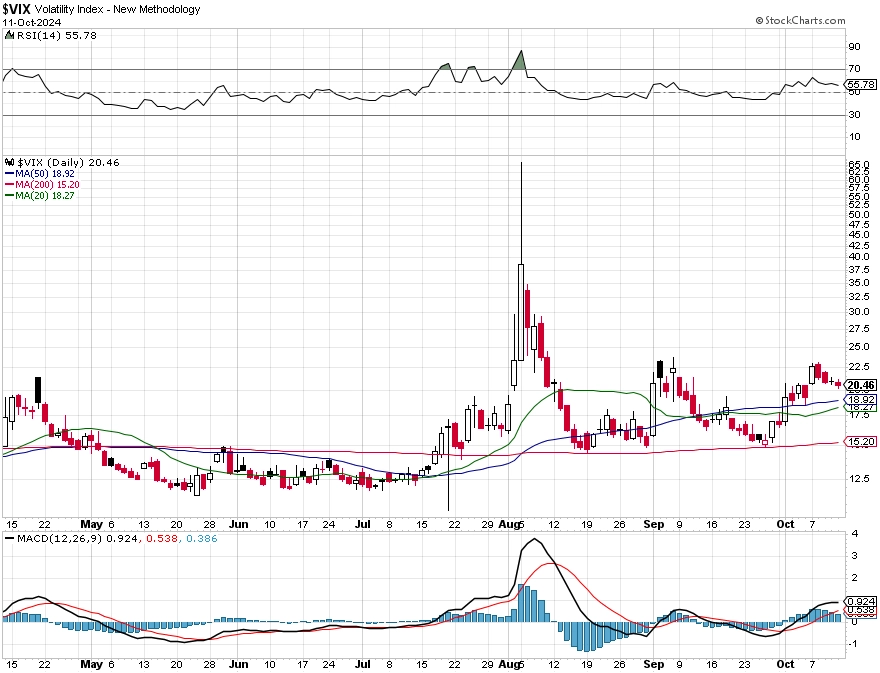880x673 pixels.
Task: Click the green MA(20) color line swatch
Action: (x=10, y=196)
